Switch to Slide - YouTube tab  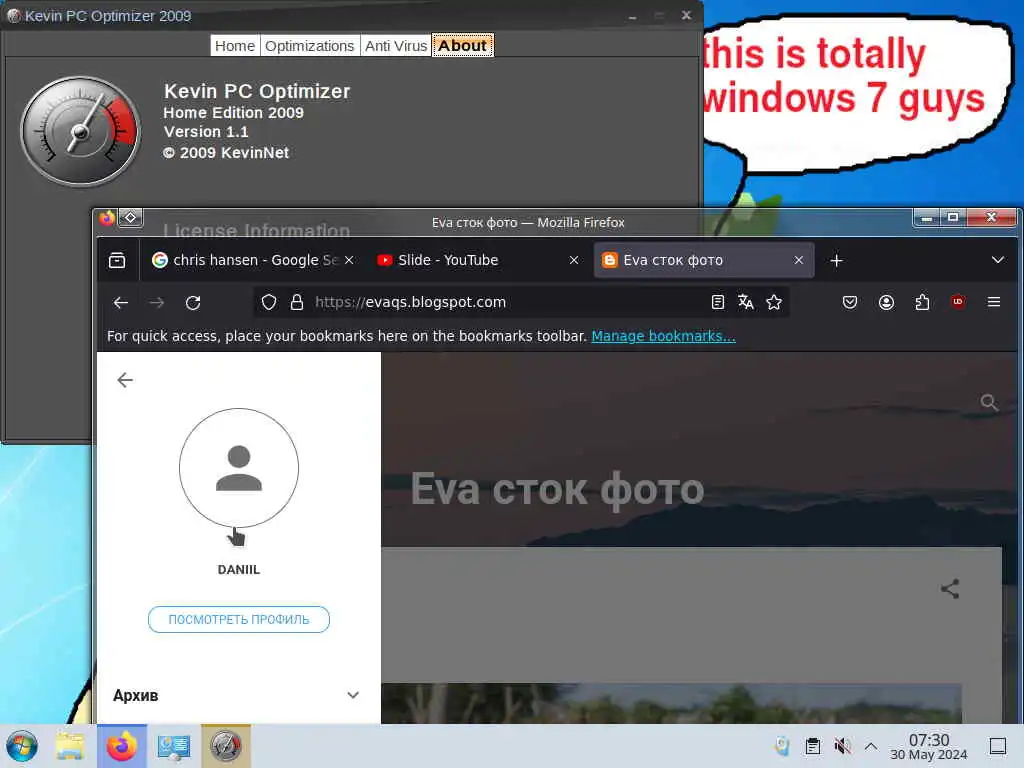click(477, 260)
